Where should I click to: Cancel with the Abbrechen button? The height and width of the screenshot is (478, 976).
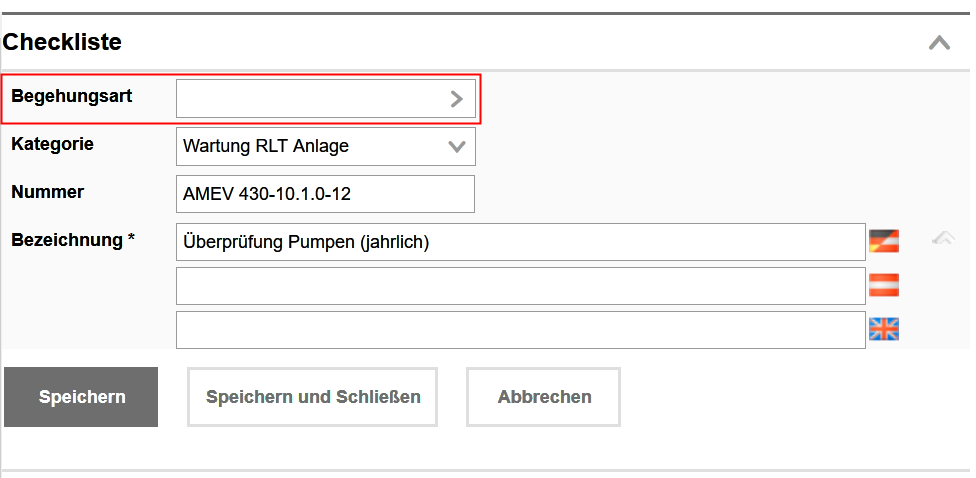(544, 397)
